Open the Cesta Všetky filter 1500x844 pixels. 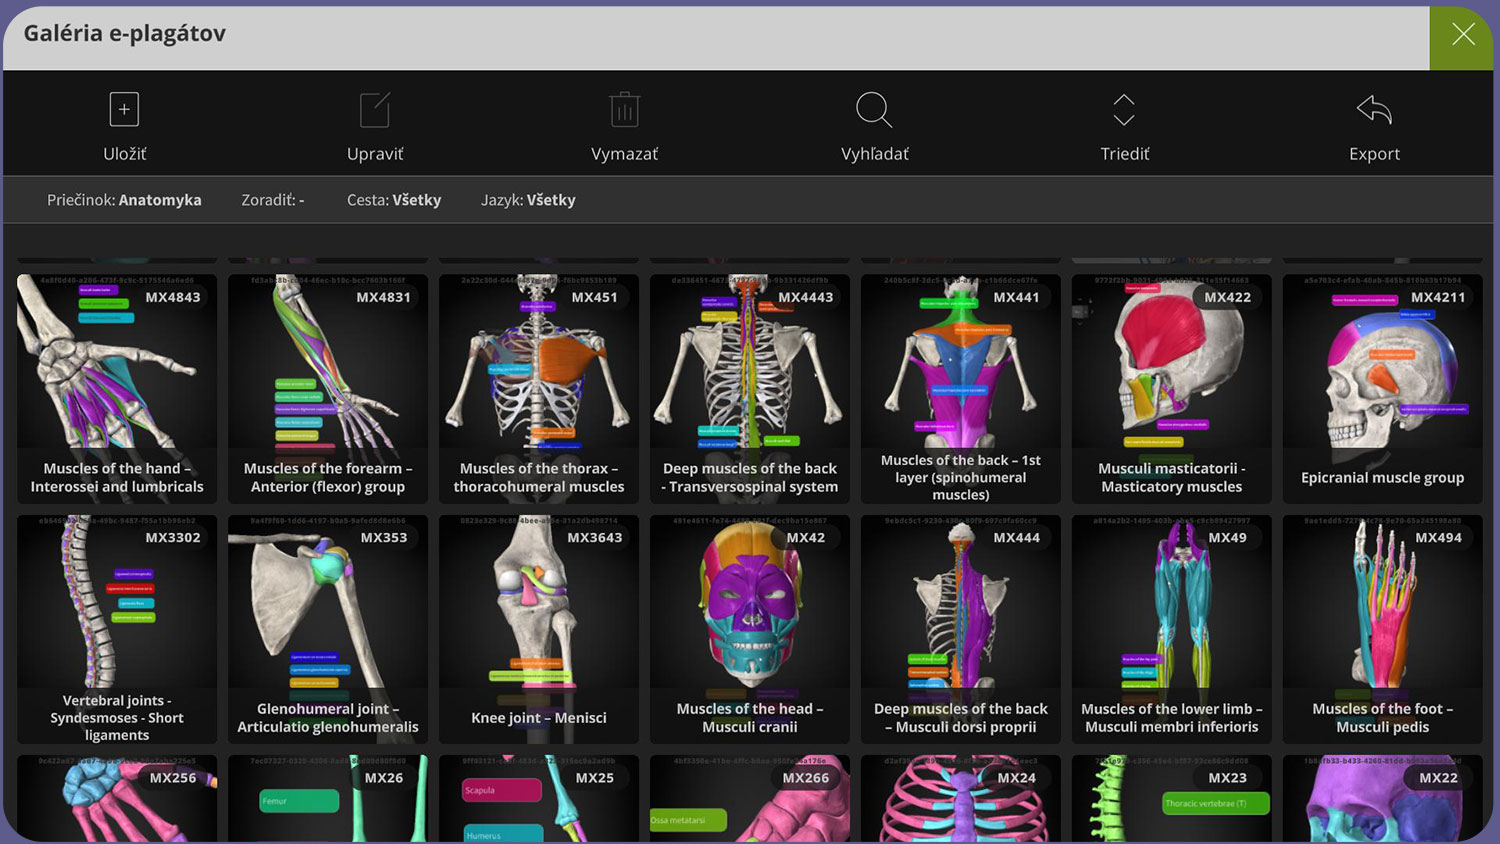[x=394, y=200]
